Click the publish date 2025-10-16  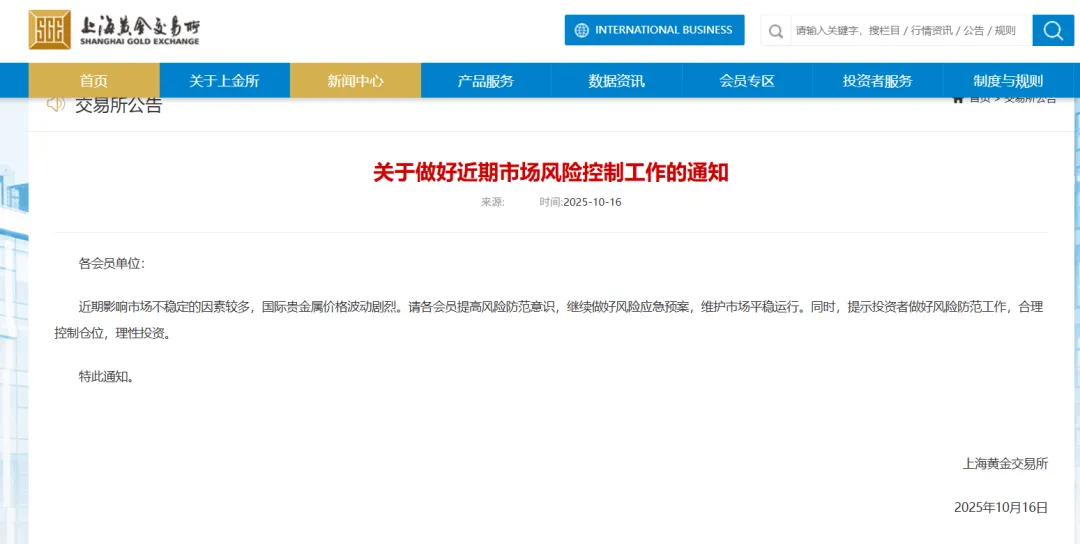pos(592,202)
